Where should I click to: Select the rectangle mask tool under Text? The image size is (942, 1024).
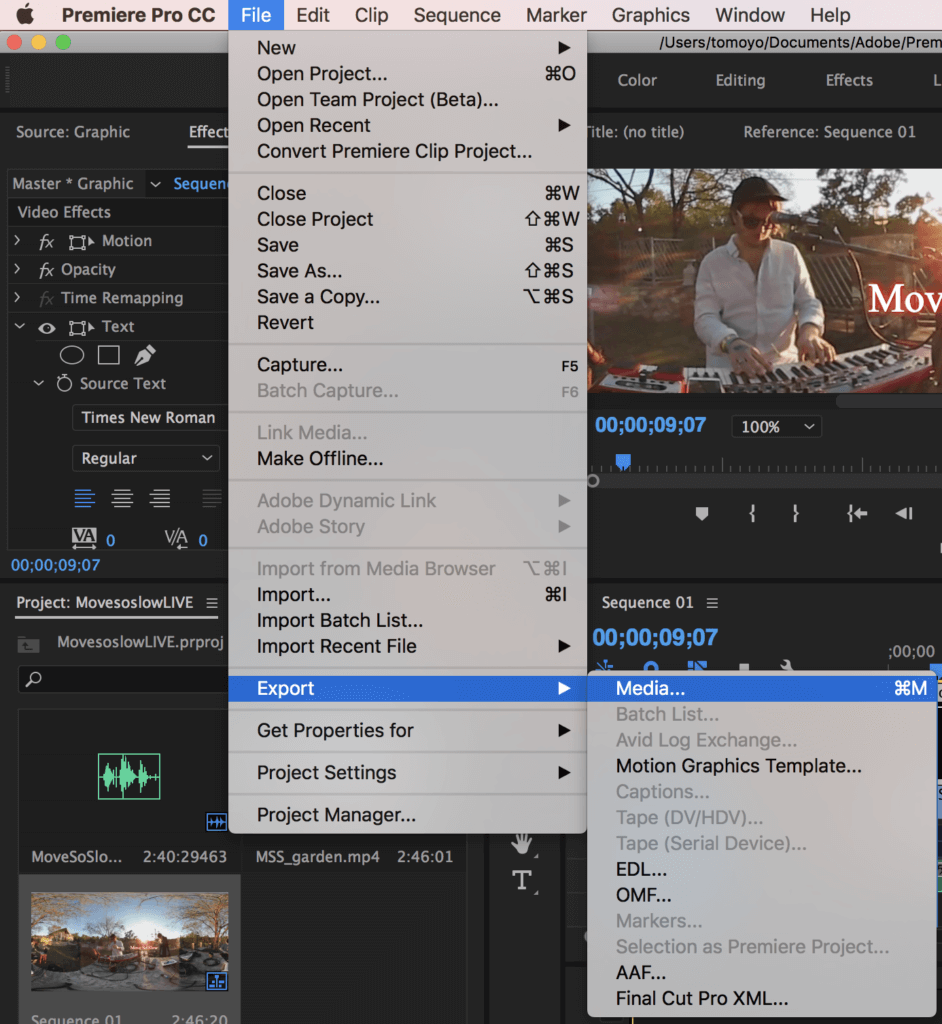click(x=108, y=355)
